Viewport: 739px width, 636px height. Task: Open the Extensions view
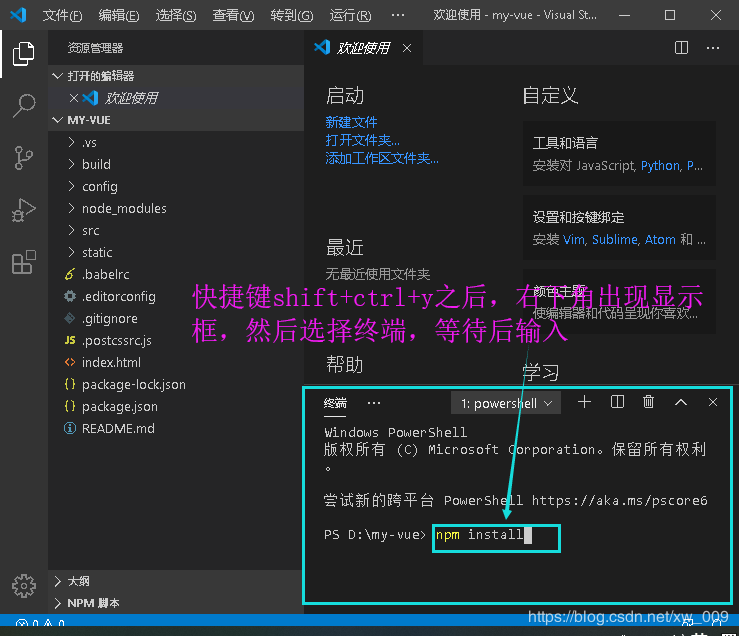(x=23, y=262)
